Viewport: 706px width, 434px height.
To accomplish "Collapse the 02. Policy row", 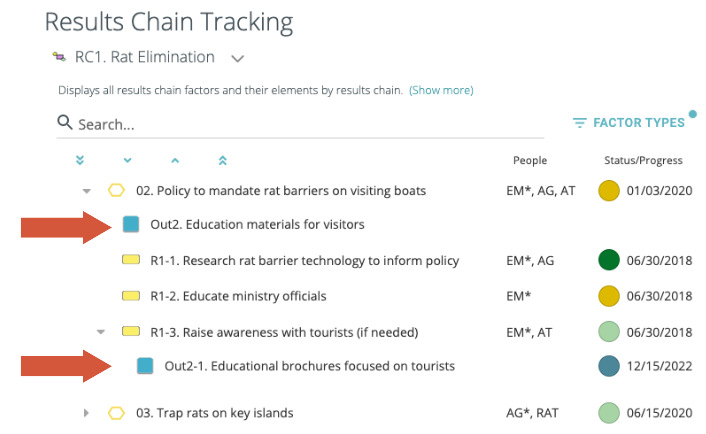I will click(87, 190).
